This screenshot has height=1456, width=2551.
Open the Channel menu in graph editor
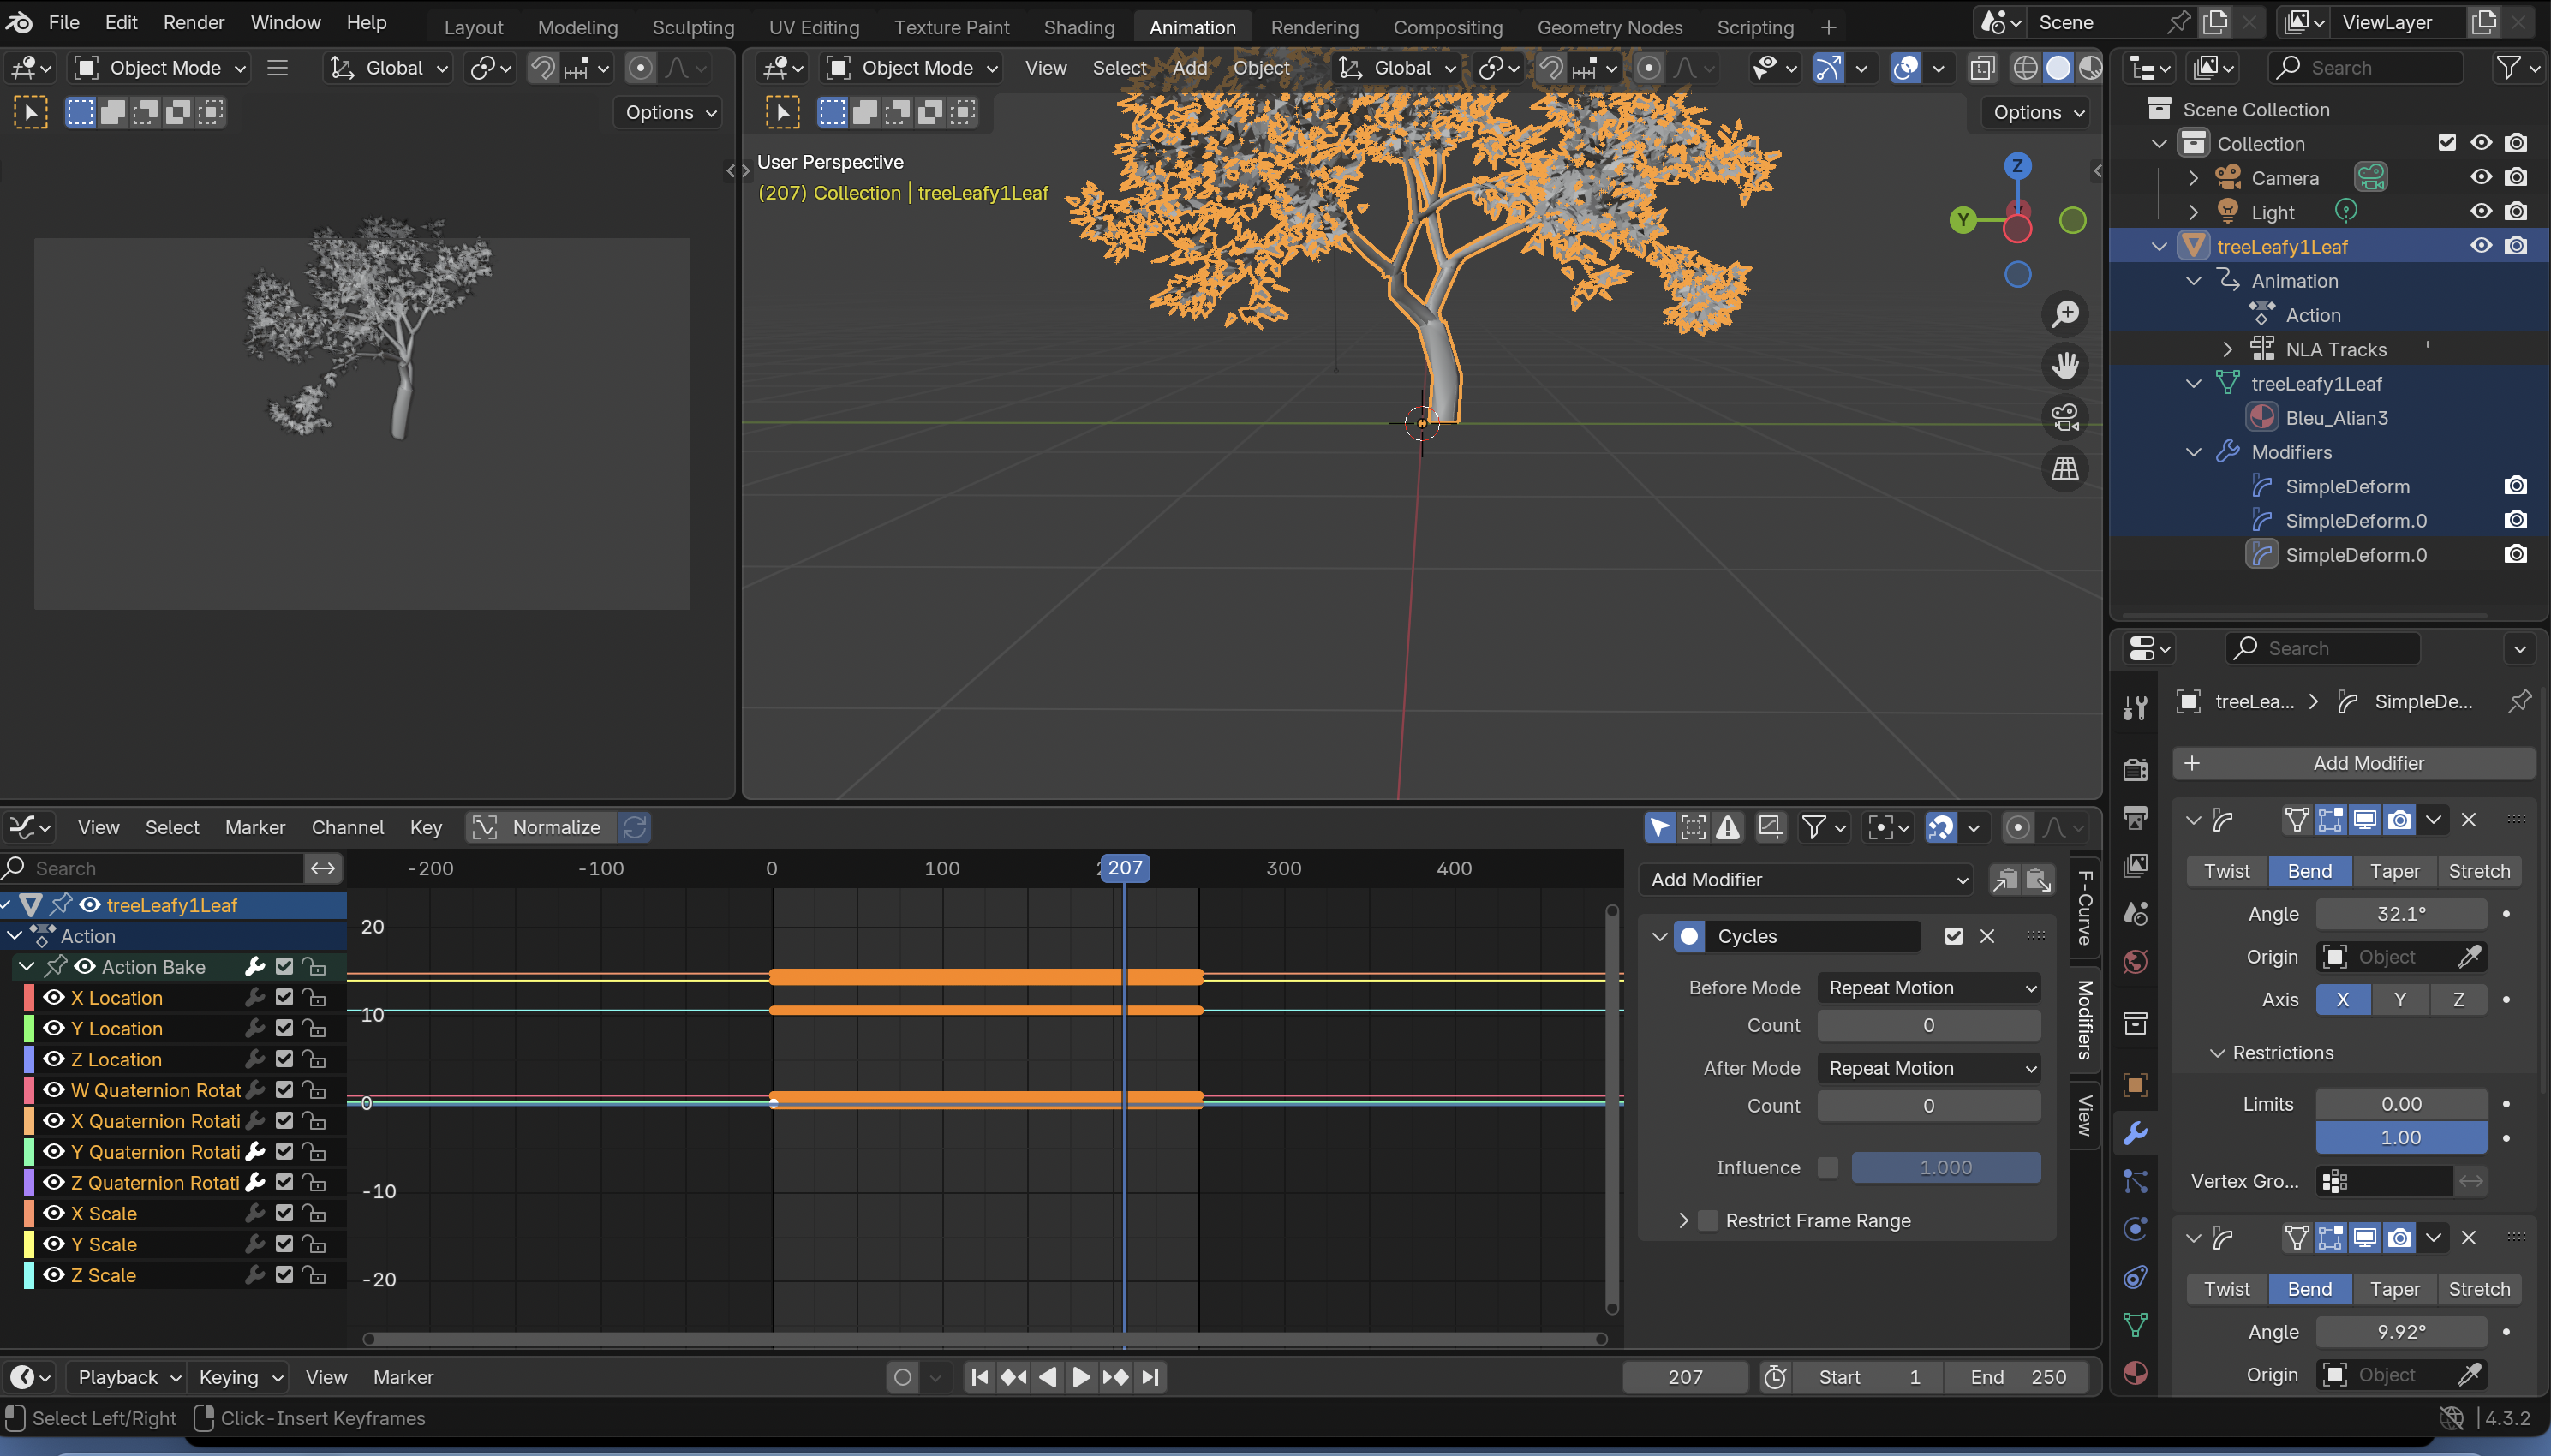click(x=347, y=827)
